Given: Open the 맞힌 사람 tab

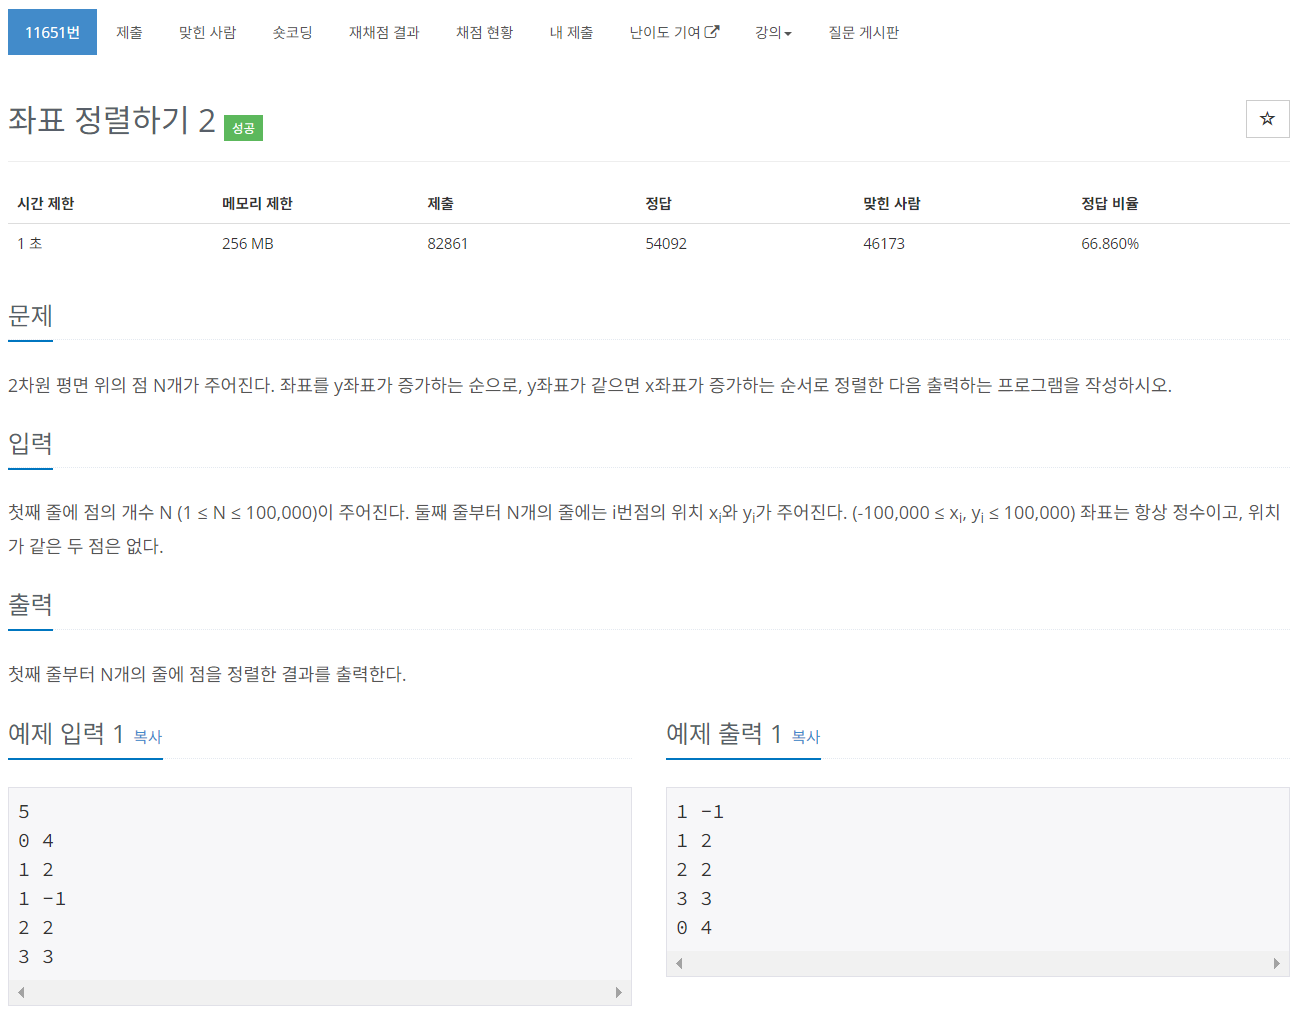Looking at the screenshot, I should pyautogui.click(x=207, y=32).
